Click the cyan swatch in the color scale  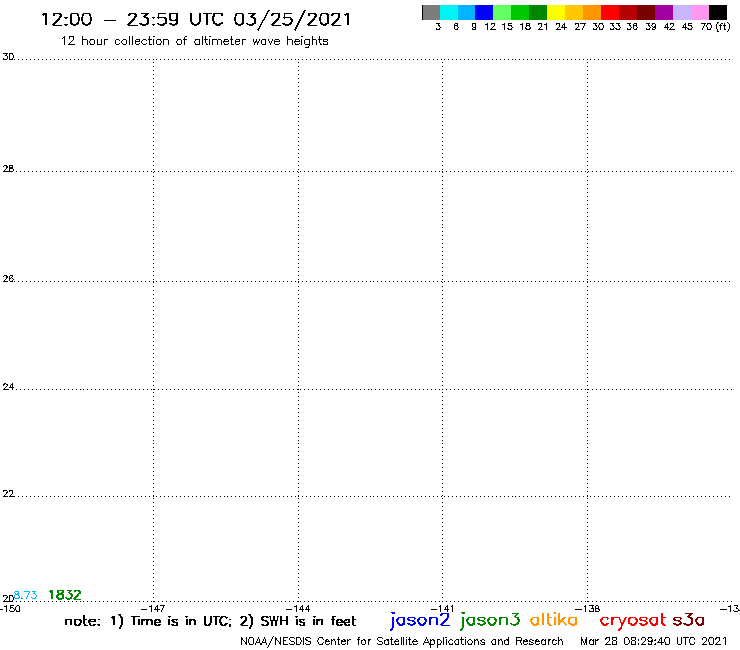[449, 12]
